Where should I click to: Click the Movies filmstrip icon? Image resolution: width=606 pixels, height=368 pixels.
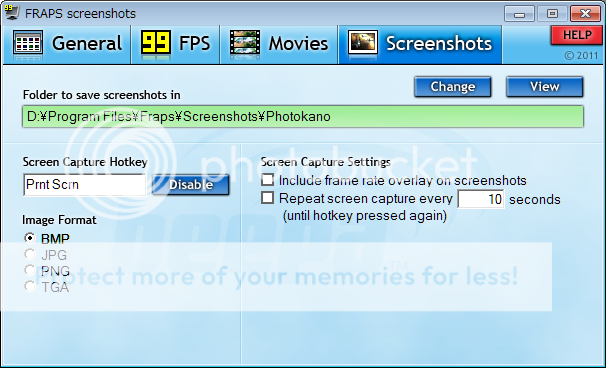[x=245, y=43]
